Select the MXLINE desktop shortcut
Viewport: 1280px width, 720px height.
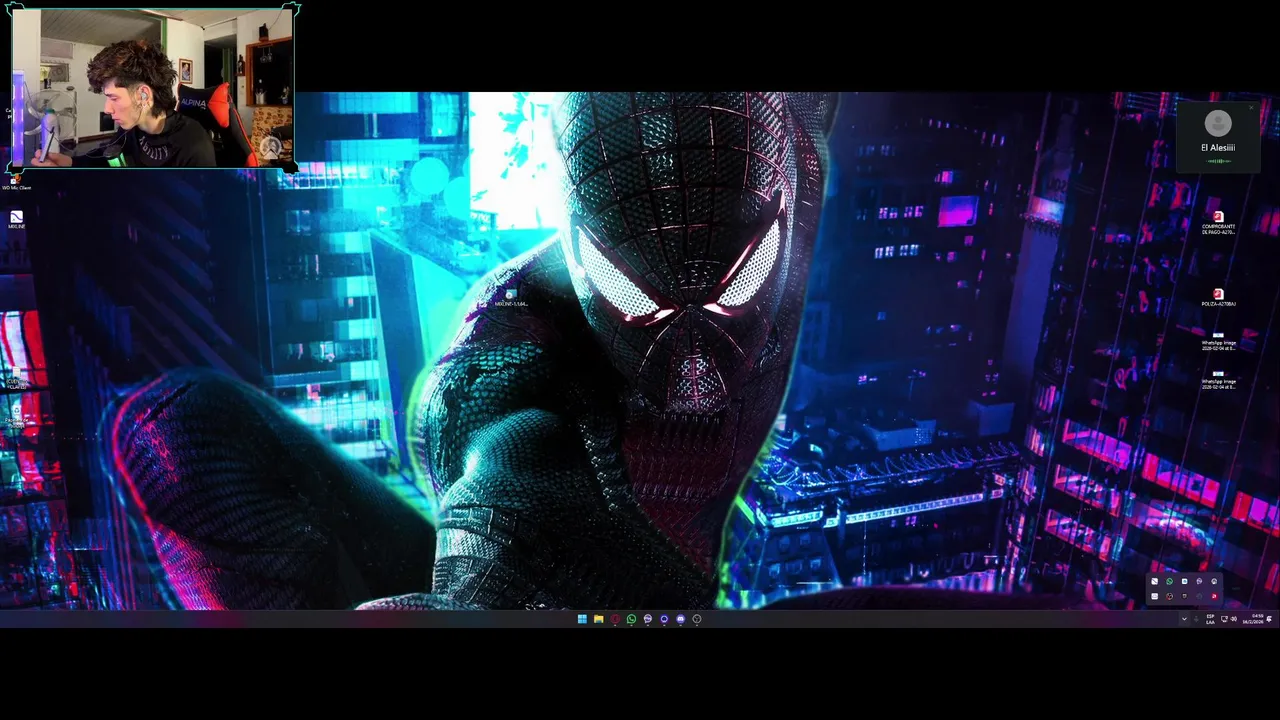16,220
